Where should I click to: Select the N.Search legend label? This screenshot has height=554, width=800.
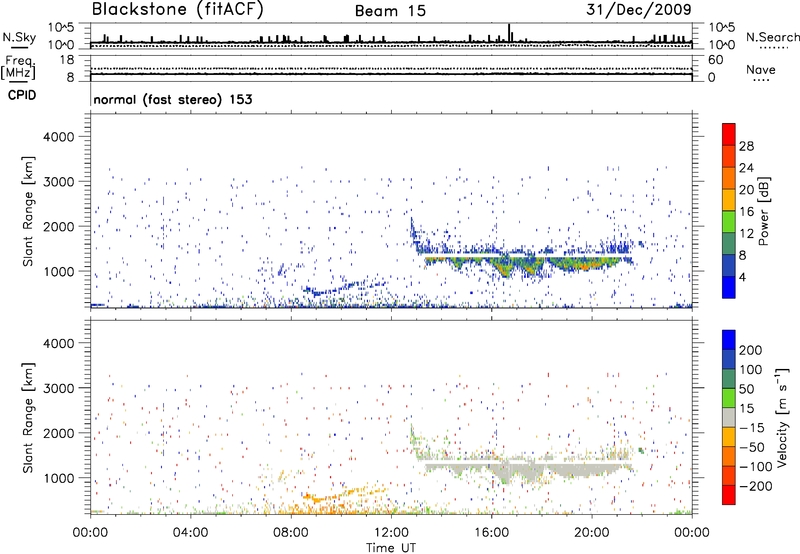773,37
